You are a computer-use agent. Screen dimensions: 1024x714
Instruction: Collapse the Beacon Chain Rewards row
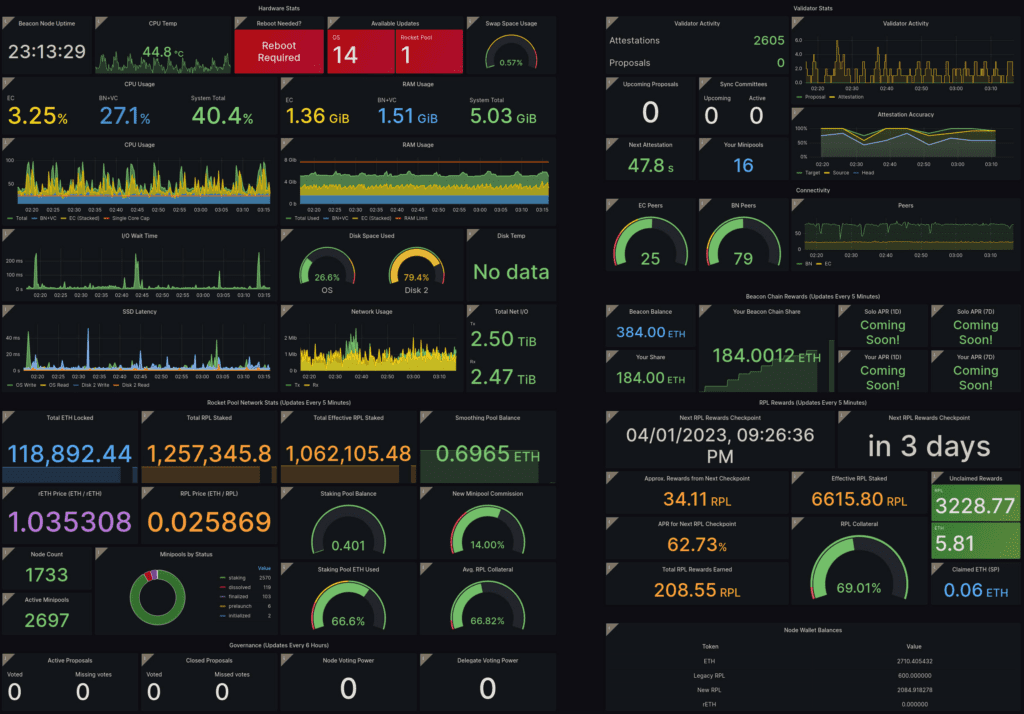pyautogui.click(x=812, y=297)
